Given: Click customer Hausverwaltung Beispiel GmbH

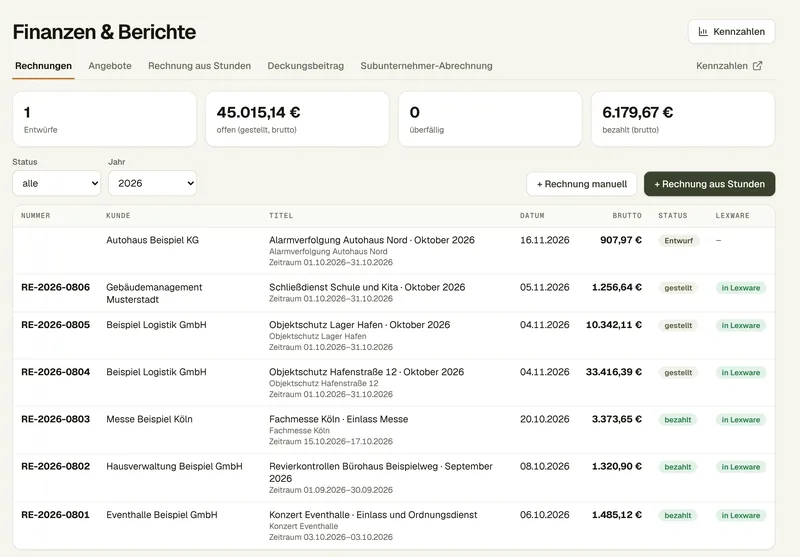Looking at the screenshot, I should click(174, 466).
